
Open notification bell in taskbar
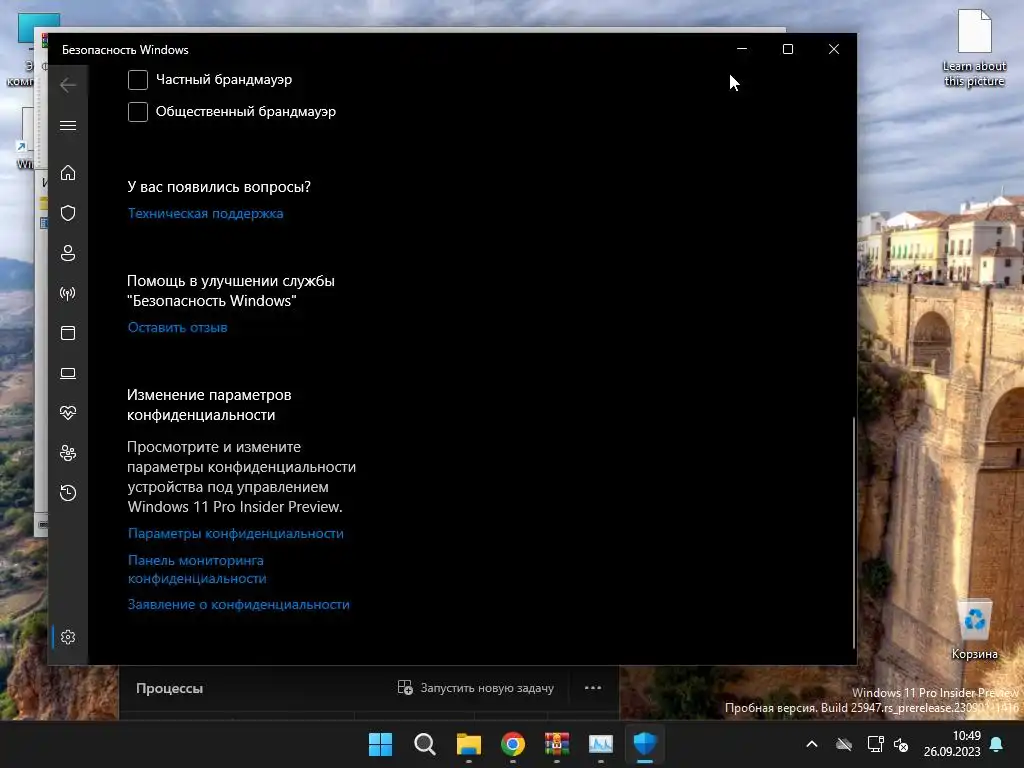(x=997, y=744)
